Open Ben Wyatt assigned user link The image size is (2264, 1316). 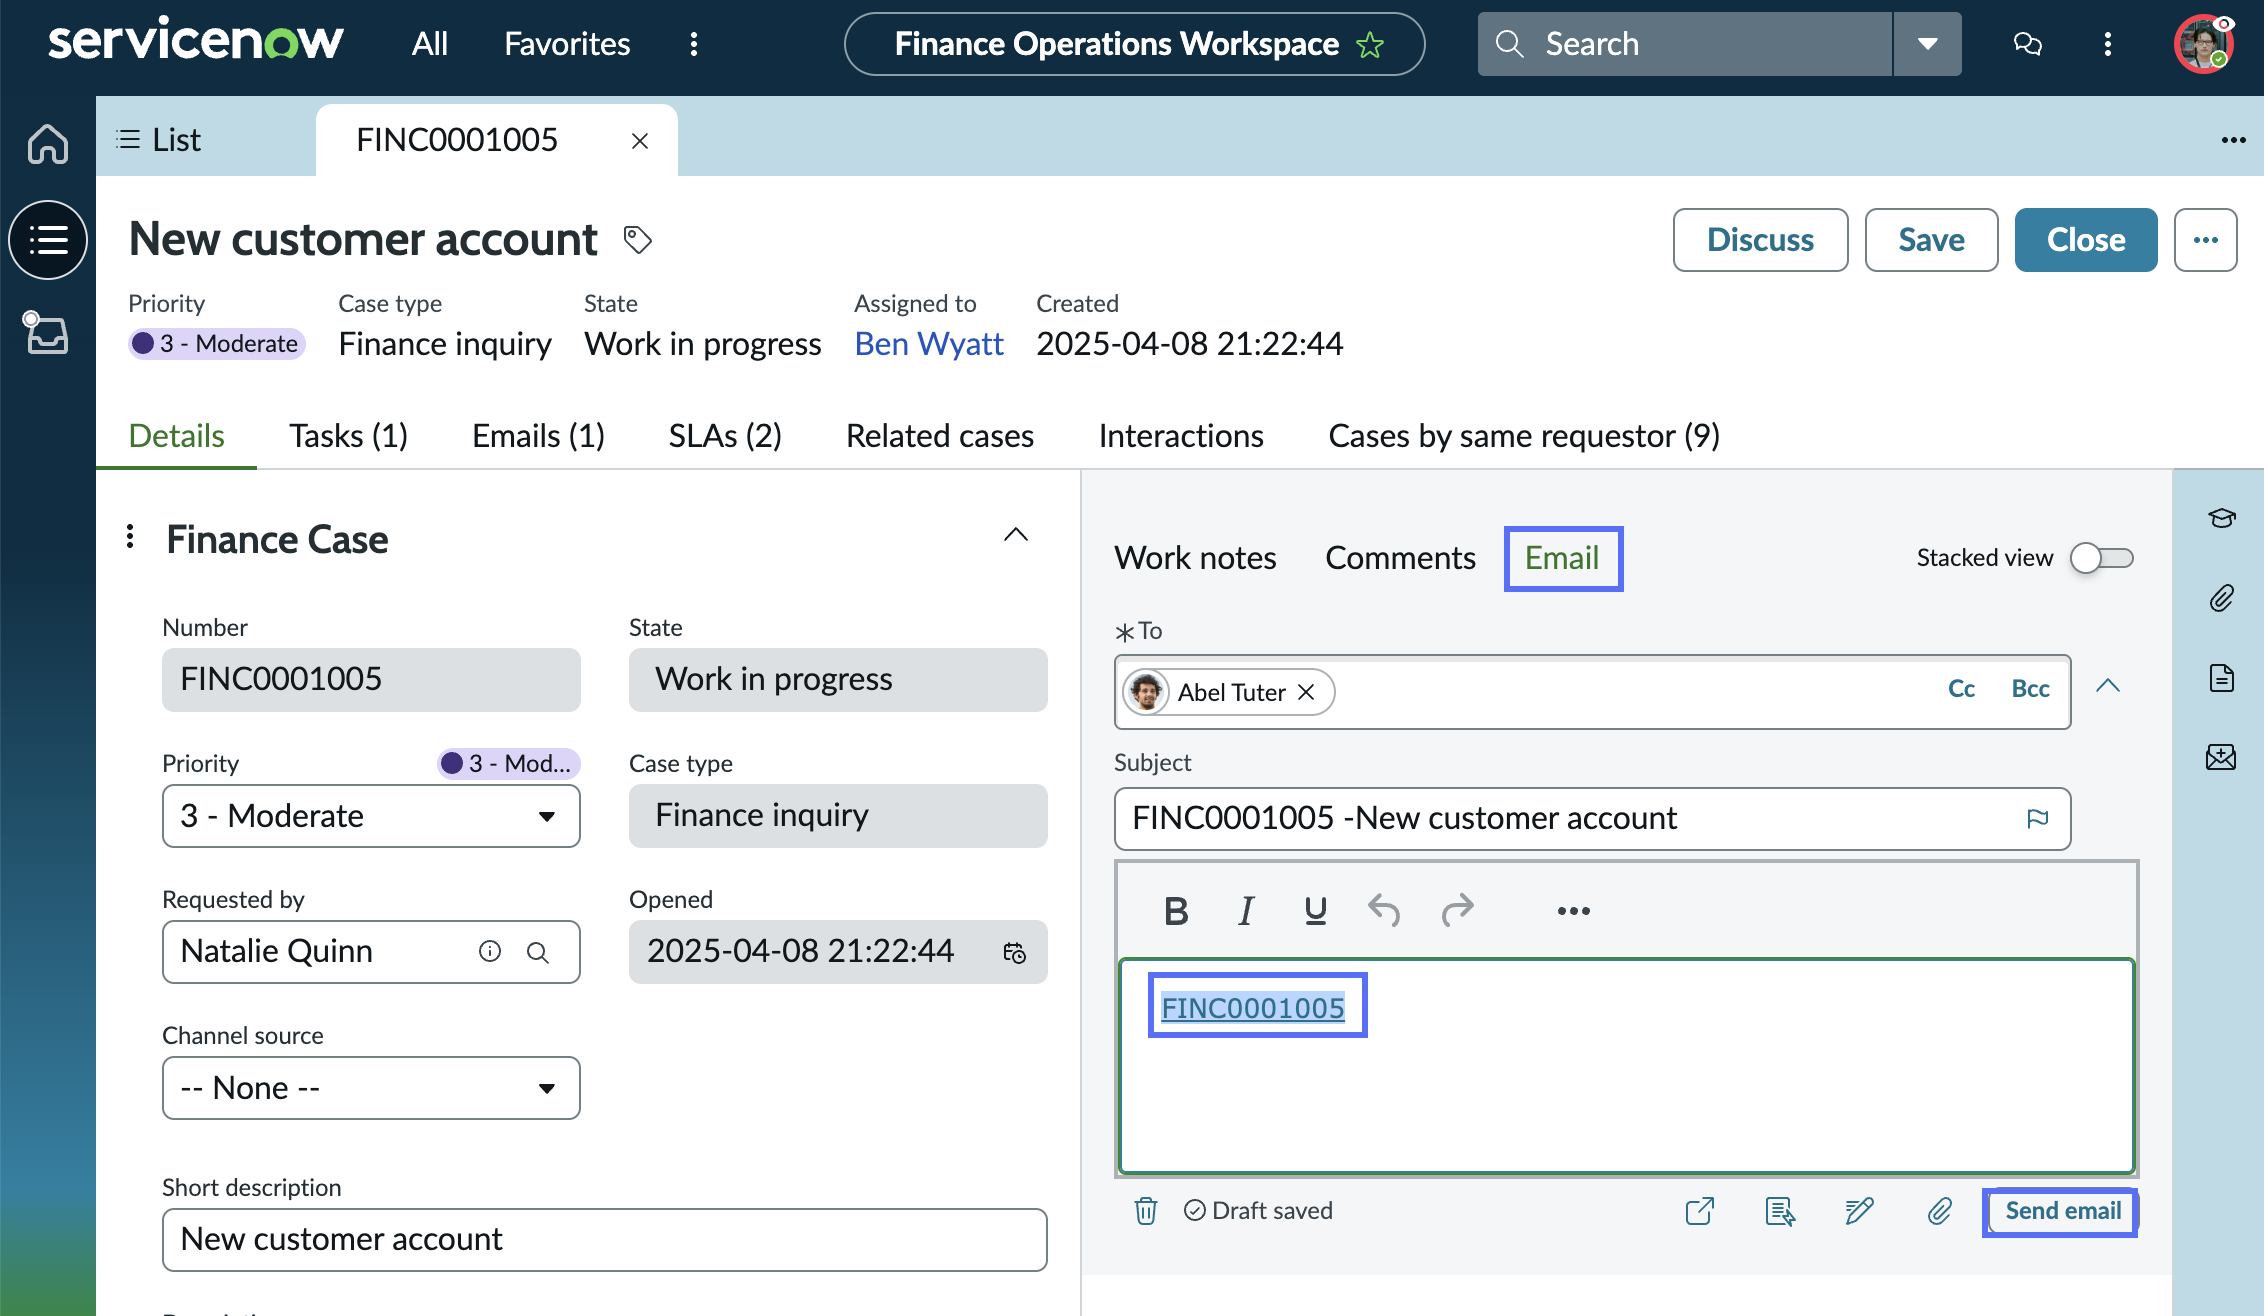point(929,344)
